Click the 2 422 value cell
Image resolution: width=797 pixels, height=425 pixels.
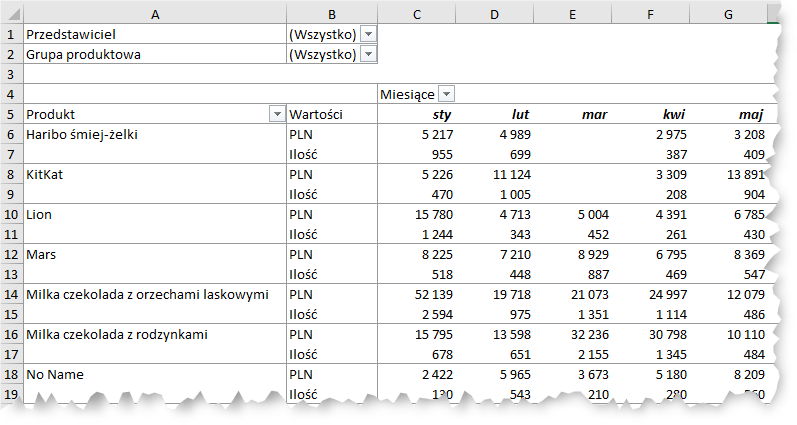(417, 374)
